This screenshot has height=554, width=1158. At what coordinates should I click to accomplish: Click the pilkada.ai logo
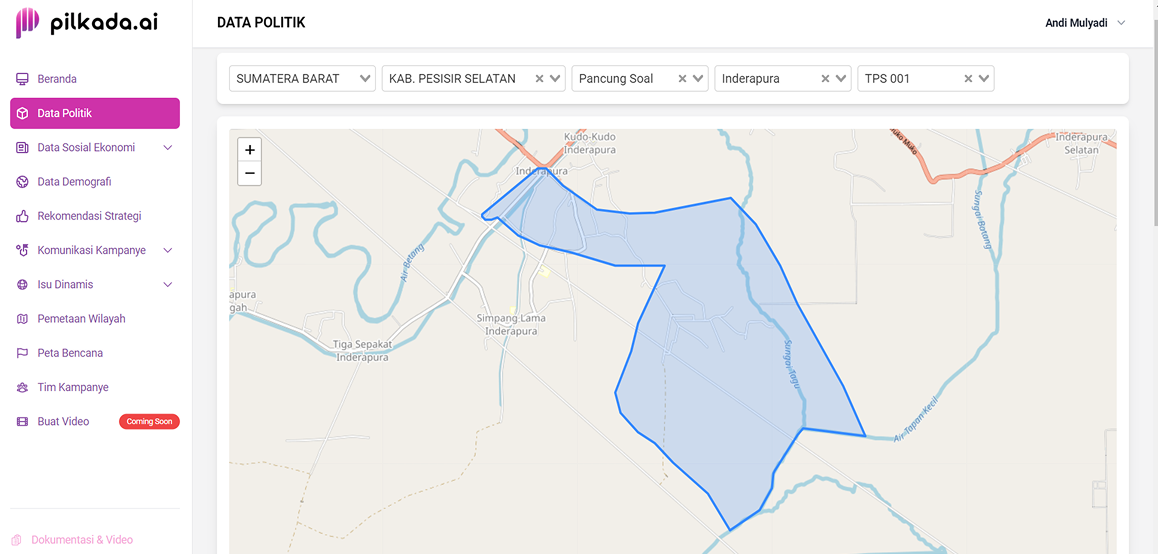click(87, 22)
